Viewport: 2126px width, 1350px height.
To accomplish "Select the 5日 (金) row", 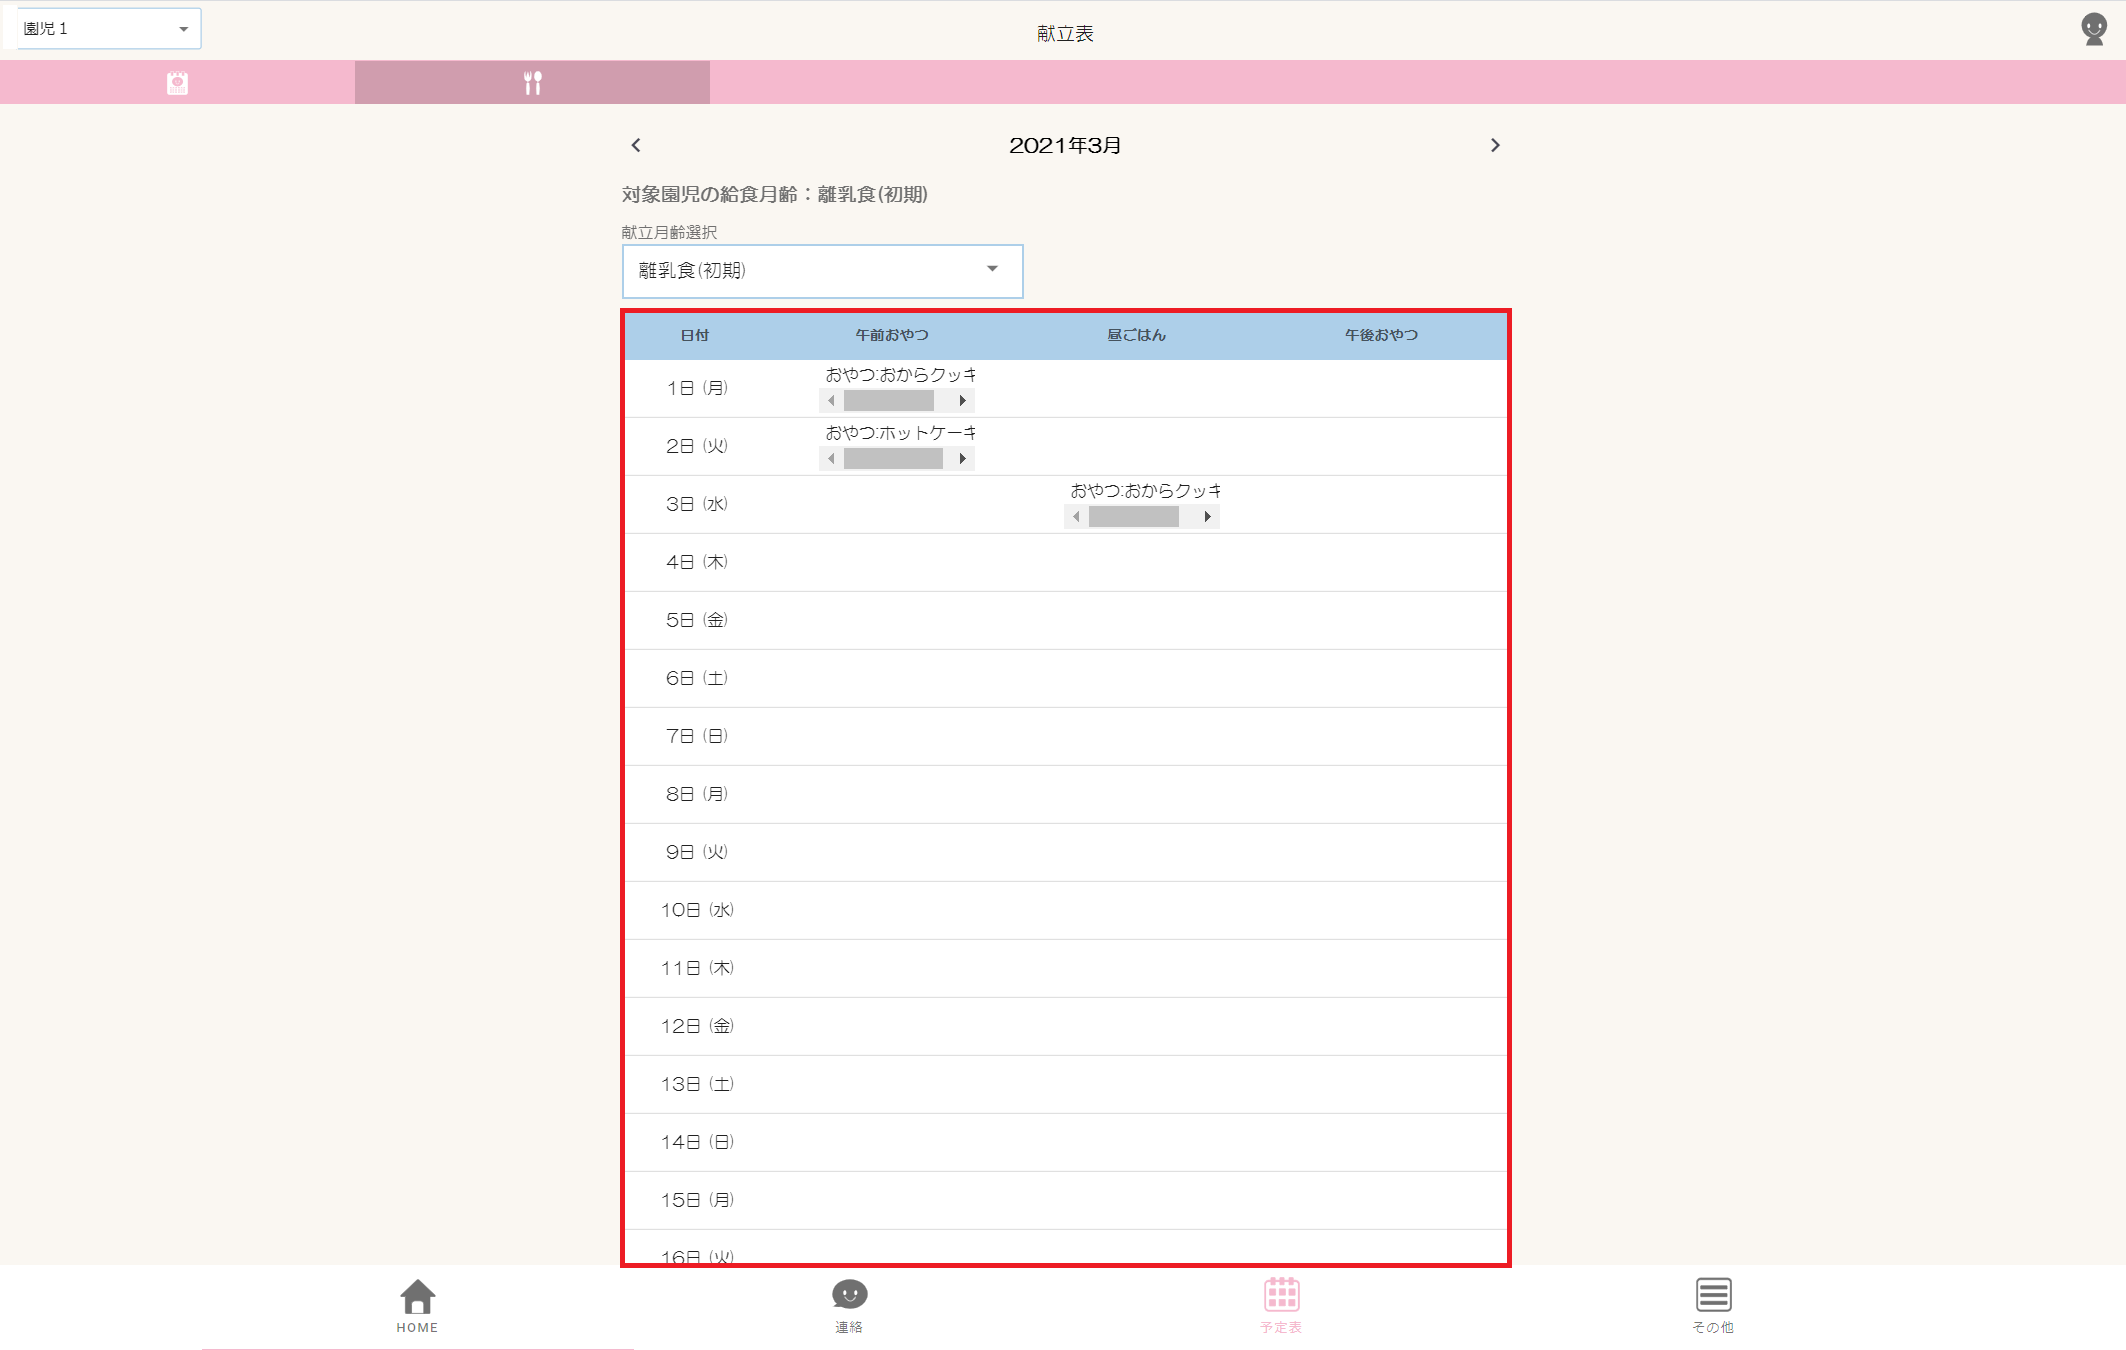I will (x=697, y=620).
